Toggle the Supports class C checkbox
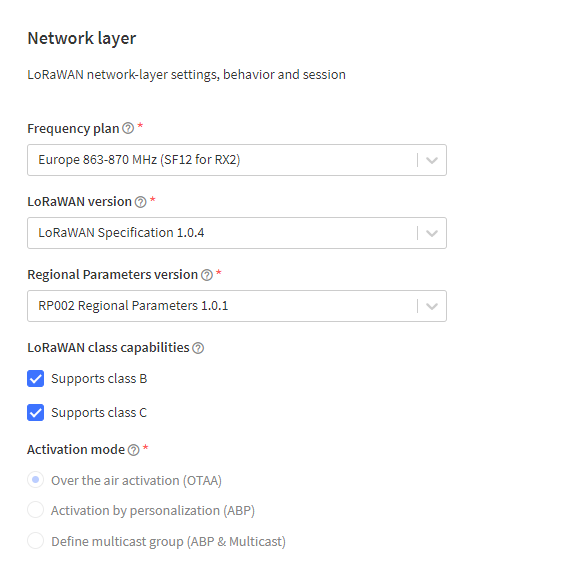 tap(35, 412)
